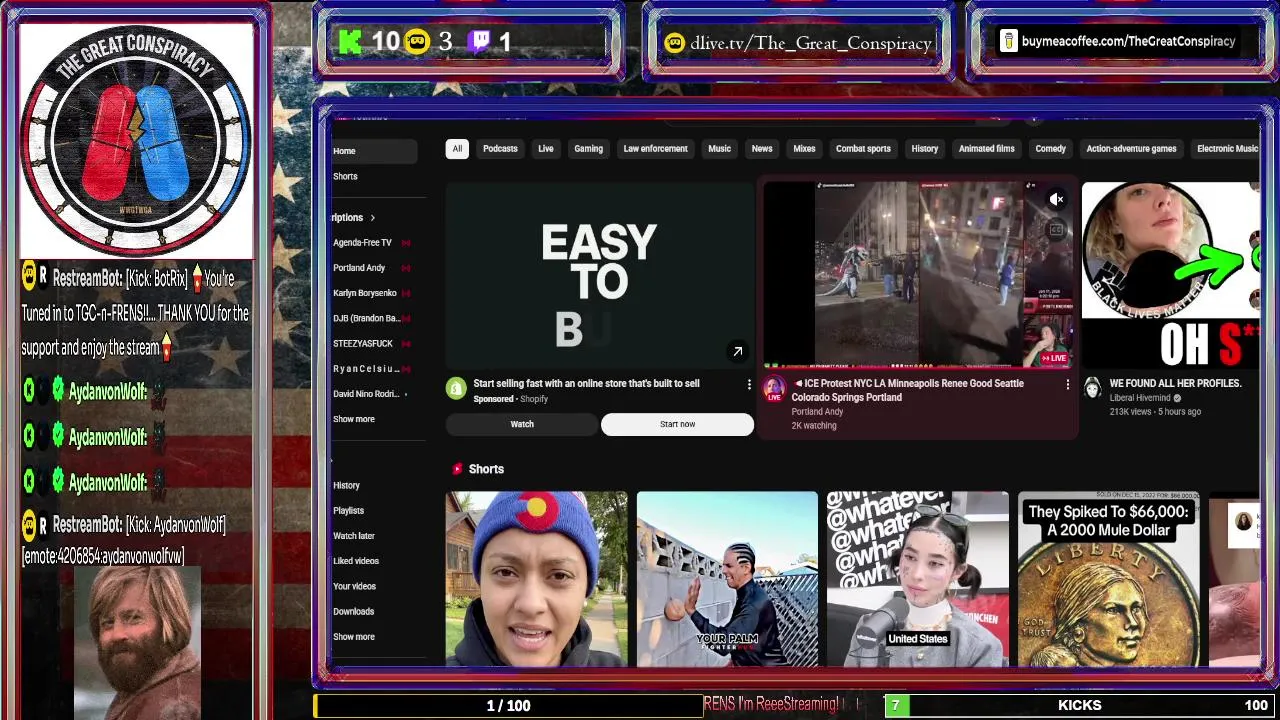Select the Animated films filter chip
The width and height of the screenshot is (1280, 720).
[x=986, y=148]
